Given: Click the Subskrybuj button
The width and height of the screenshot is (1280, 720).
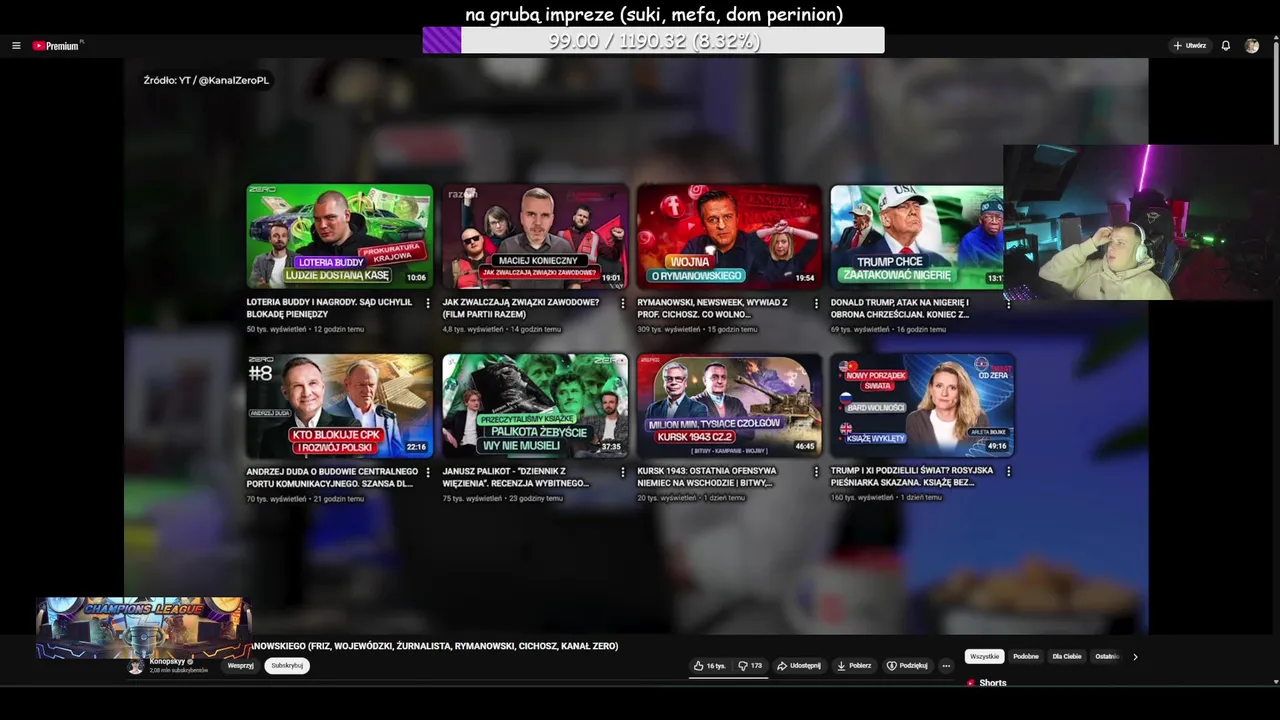Looking at the screenshot, I should point(287,666).
